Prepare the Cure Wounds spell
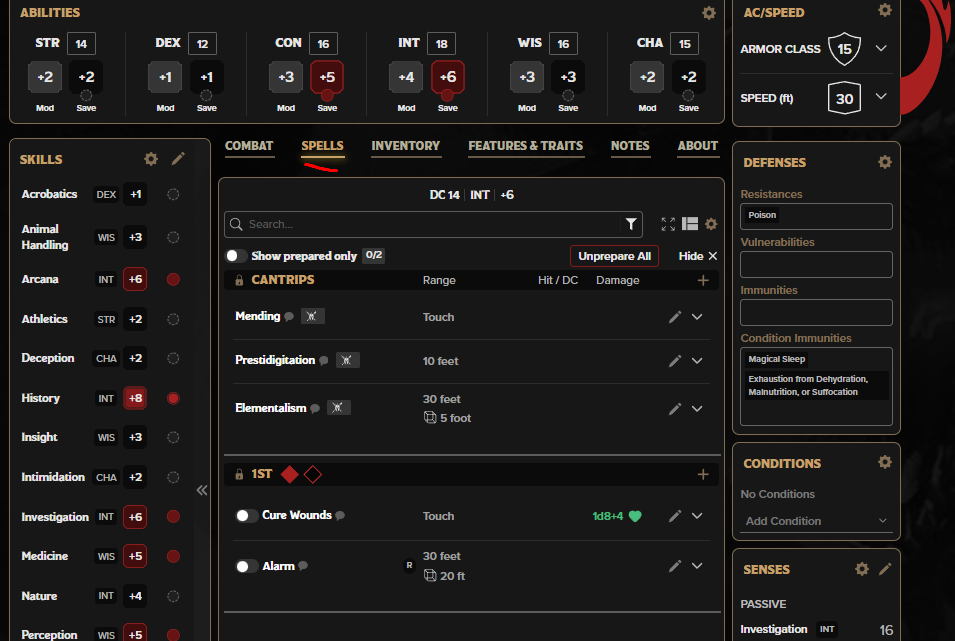This screenshot has width=955, height=641. [246, 516]
